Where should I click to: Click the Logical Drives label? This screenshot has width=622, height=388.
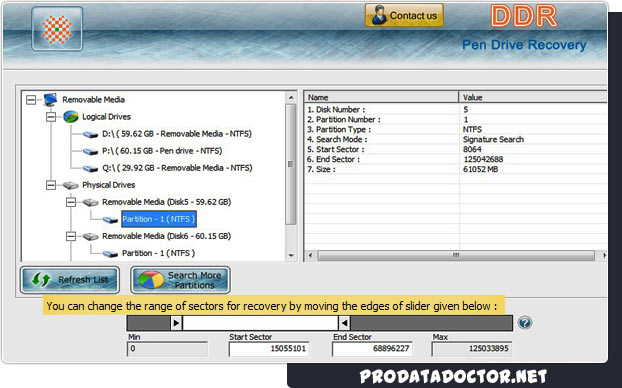(x=106, y=117)
